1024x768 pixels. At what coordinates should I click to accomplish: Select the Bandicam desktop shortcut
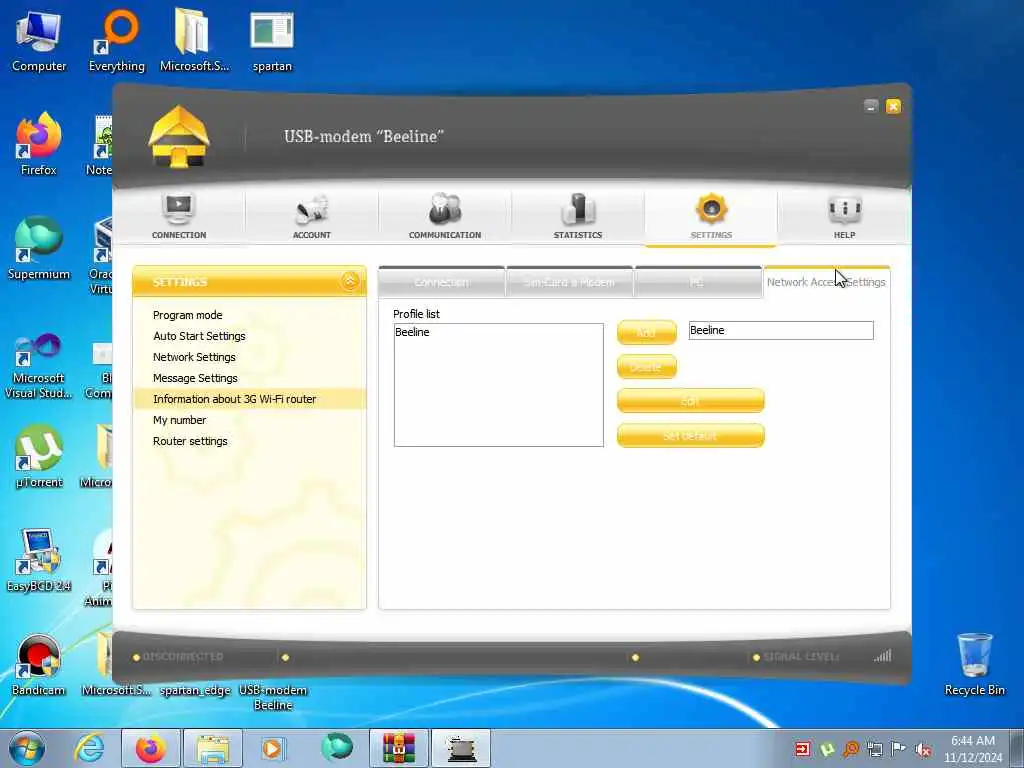point(39,665)
